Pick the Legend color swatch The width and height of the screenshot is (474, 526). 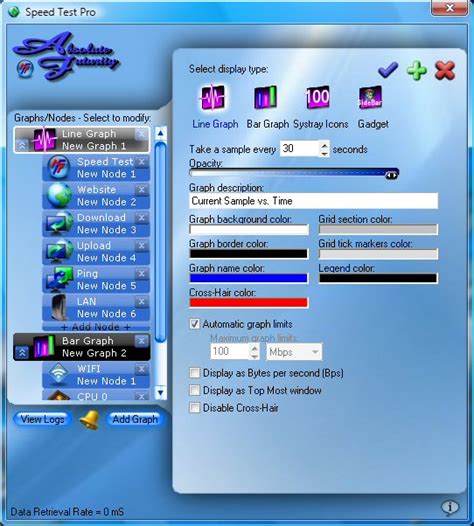[x=378, y=278]
